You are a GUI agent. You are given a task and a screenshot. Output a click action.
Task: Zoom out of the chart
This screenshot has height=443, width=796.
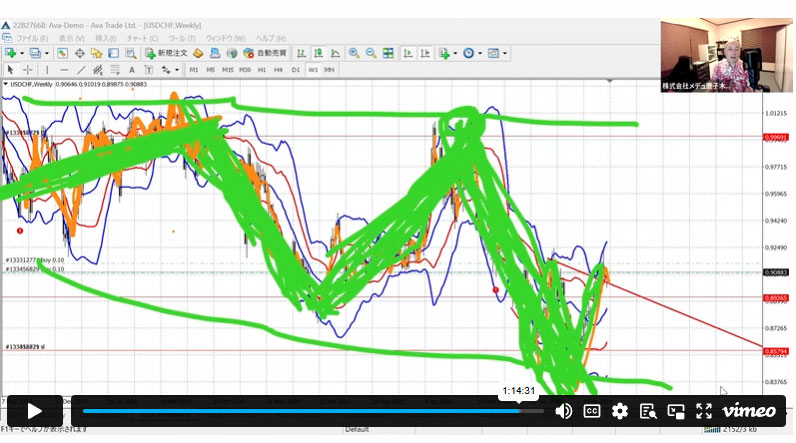coord(370,53)
